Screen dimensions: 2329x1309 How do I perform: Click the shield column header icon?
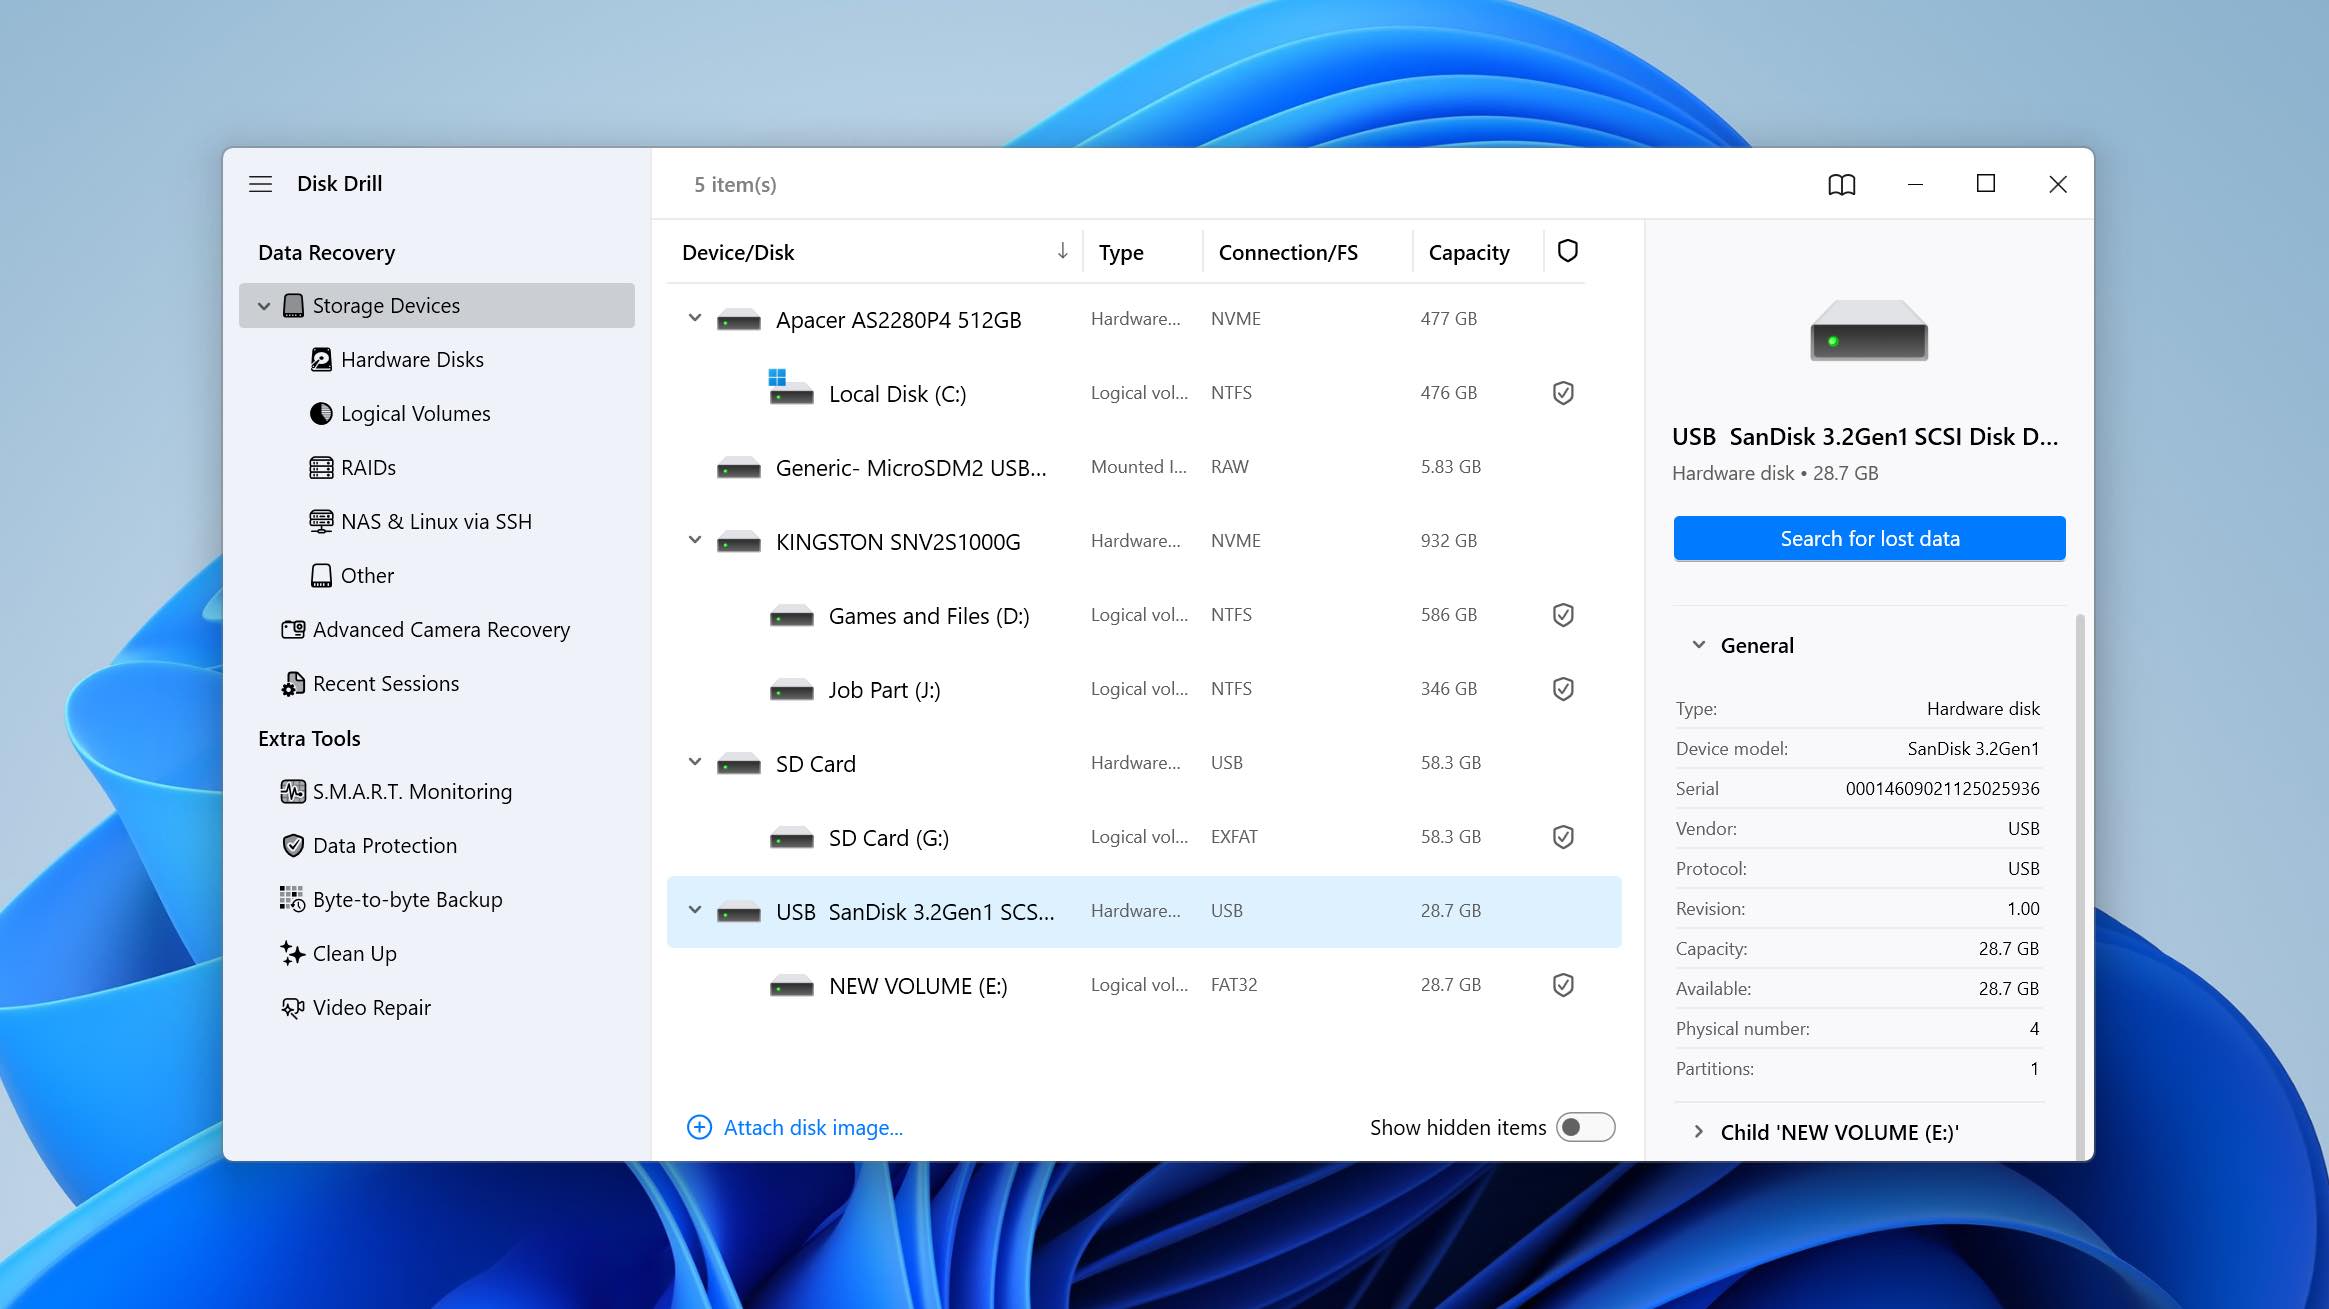click(1567, 251)
